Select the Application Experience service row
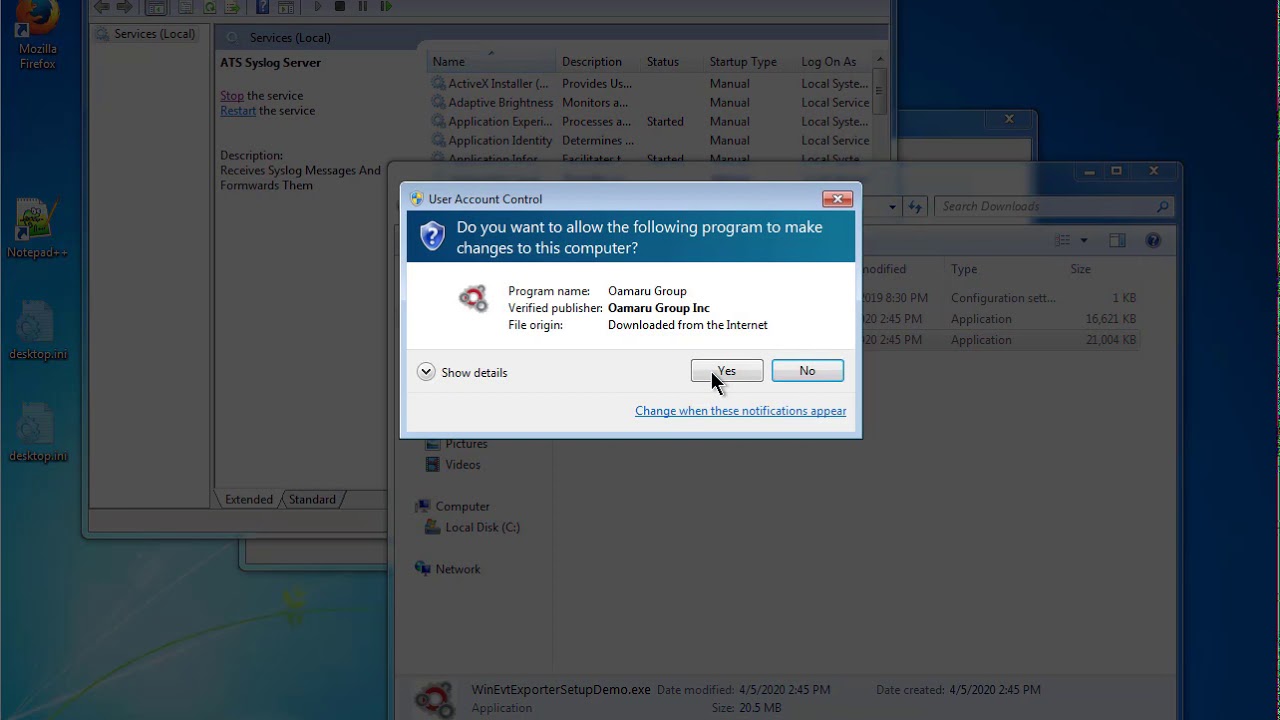 [x=650, y=122]
